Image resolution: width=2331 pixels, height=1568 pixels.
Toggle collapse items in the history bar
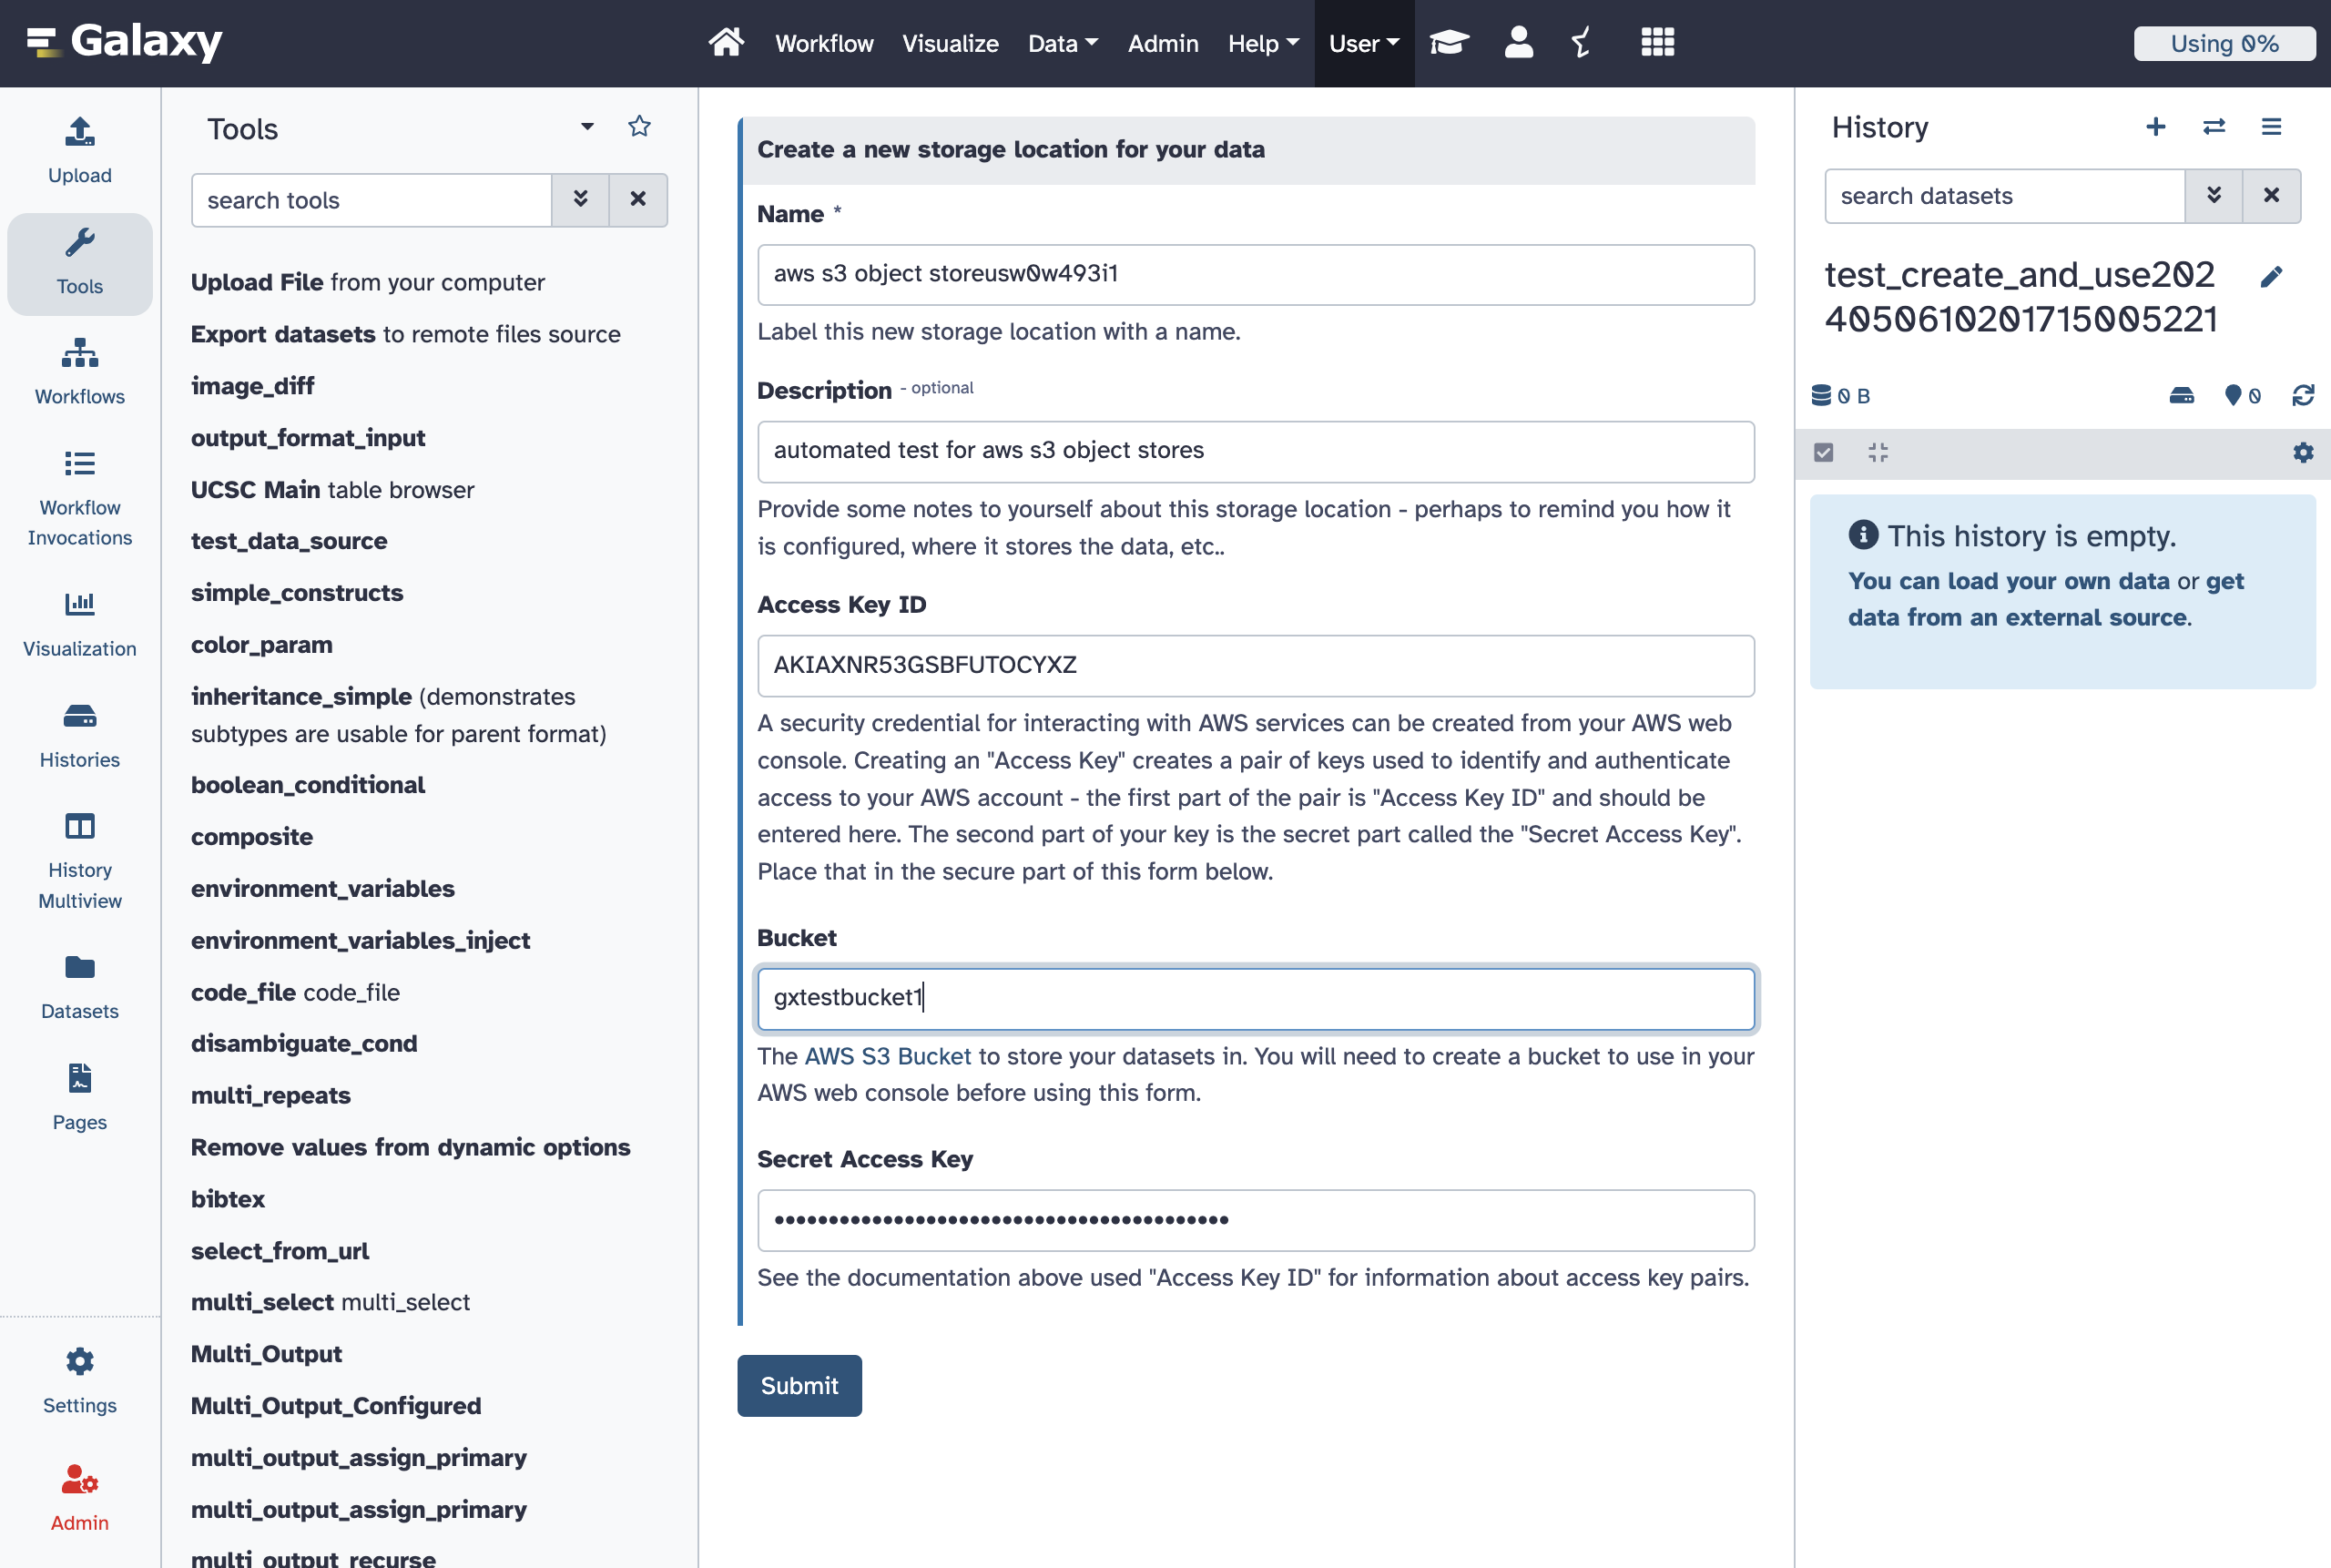tap(1877, 453)
